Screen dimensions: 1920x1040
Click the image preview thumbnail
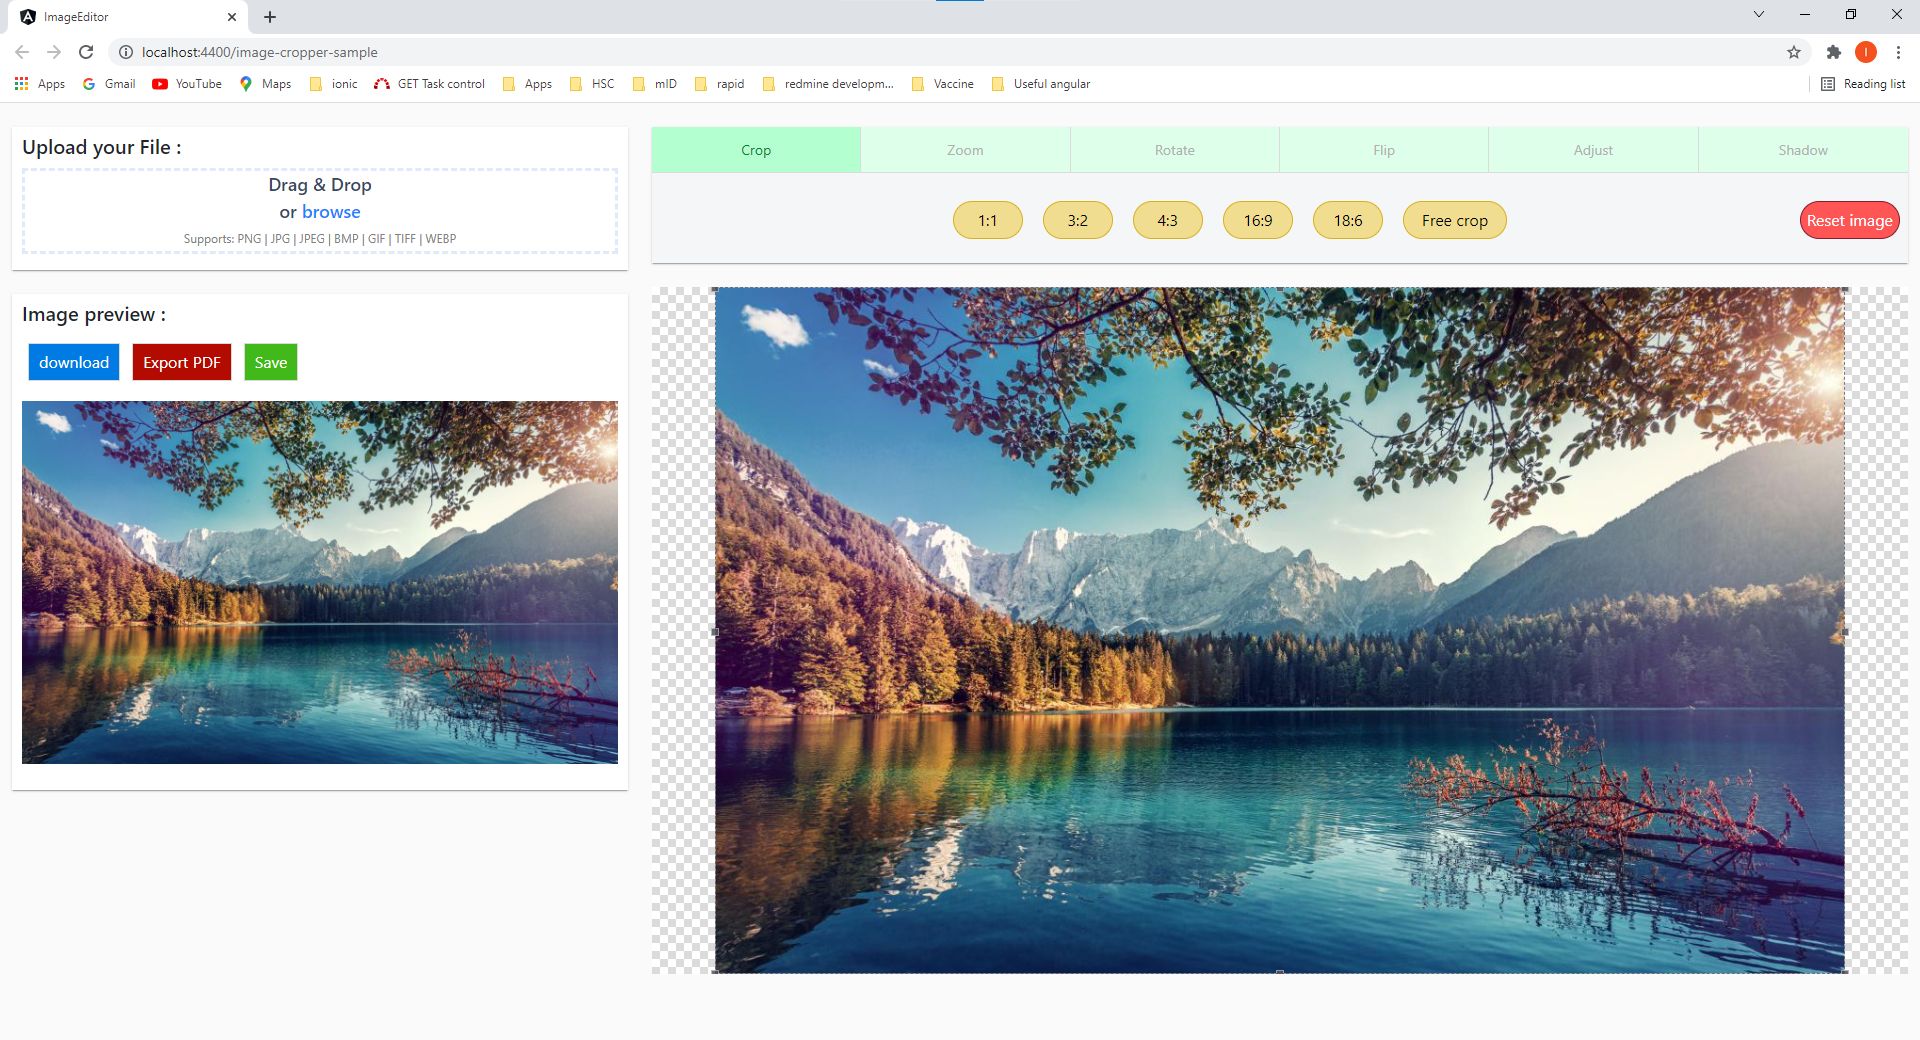coord(320,582)
